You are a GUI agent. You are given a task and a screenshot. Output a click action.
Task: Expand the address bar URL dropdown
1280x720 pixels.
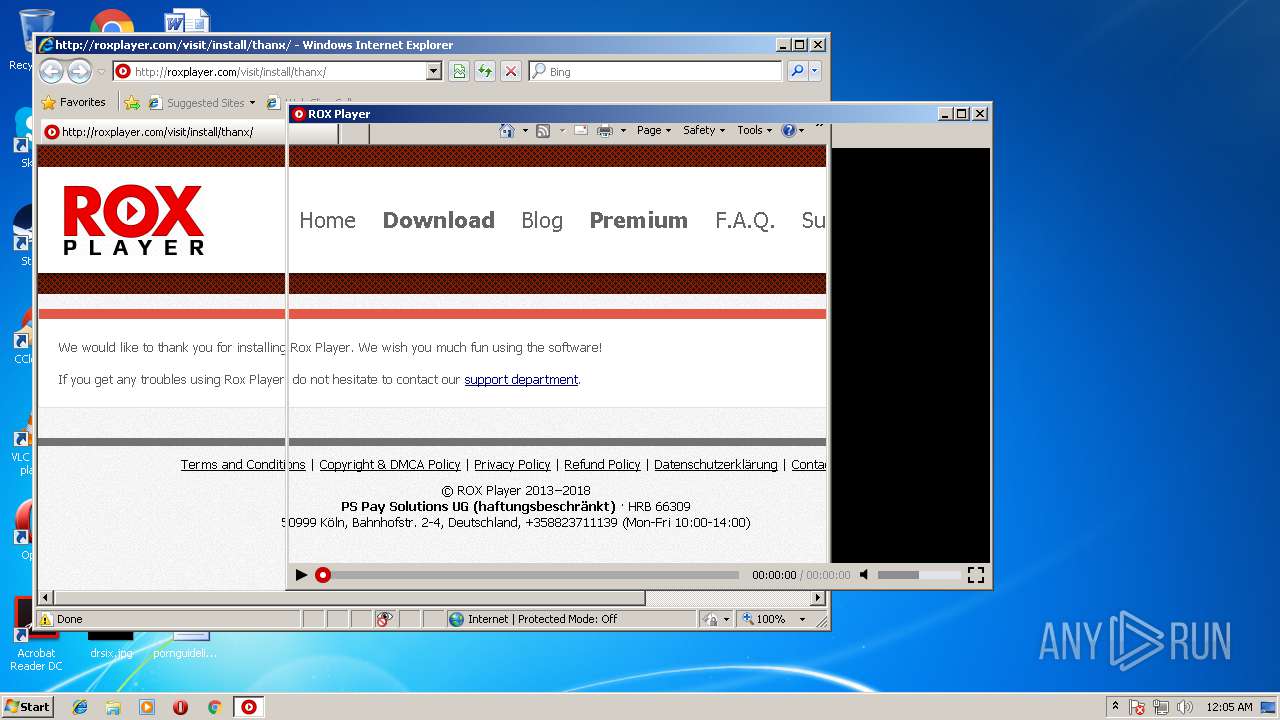[x=433, y=71]
